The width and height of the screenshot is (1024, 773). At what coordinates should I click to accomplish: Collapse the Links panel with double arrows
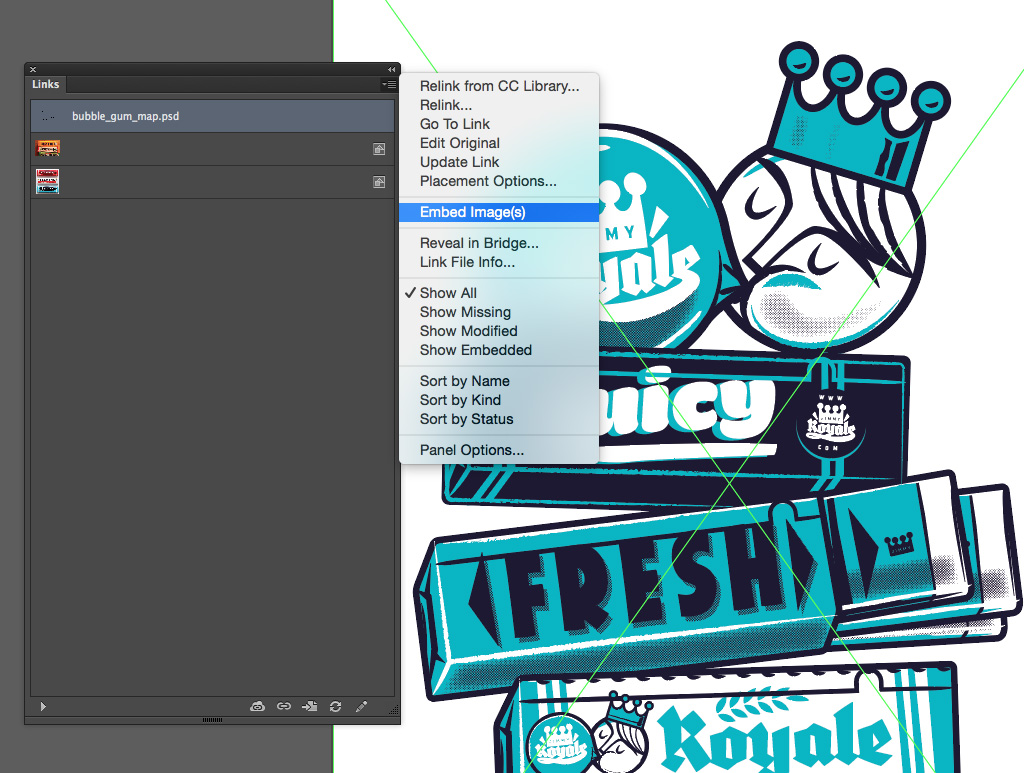click(x=392, y=69)
